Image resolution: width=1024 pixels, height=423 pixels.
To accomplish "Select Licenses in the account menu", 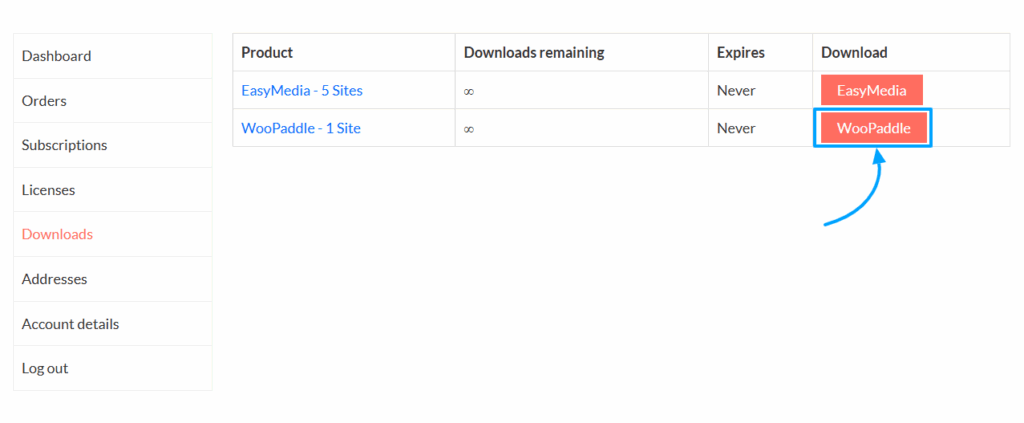I will tap(48, 190).
